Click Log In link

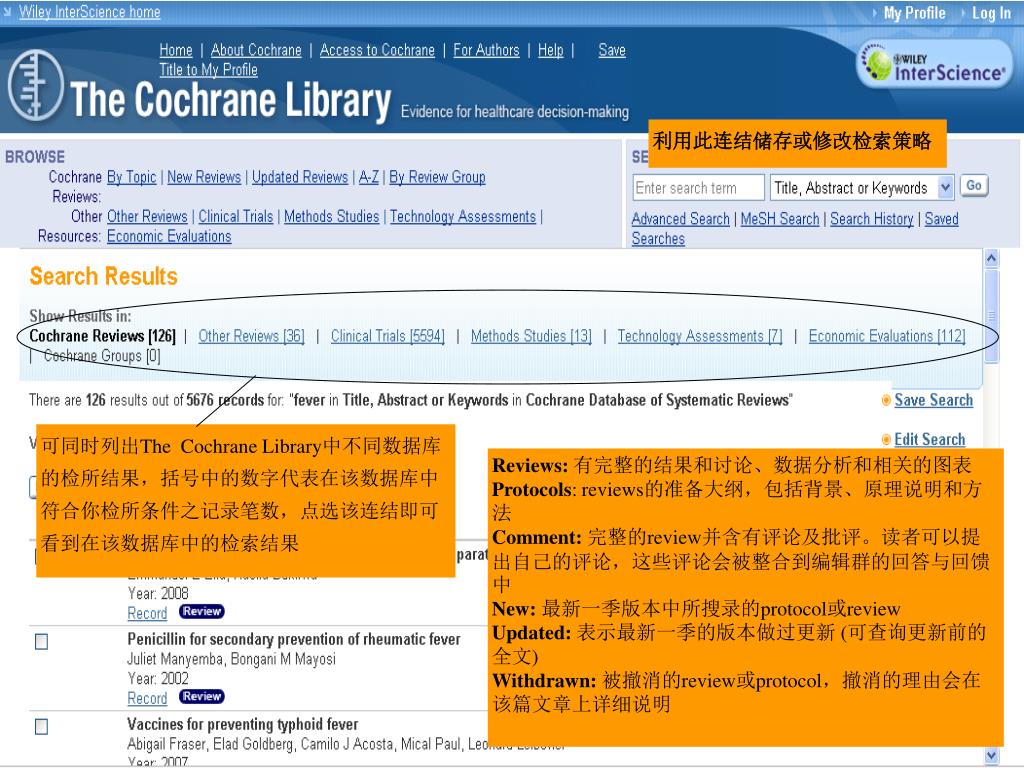tap(991, 12)
